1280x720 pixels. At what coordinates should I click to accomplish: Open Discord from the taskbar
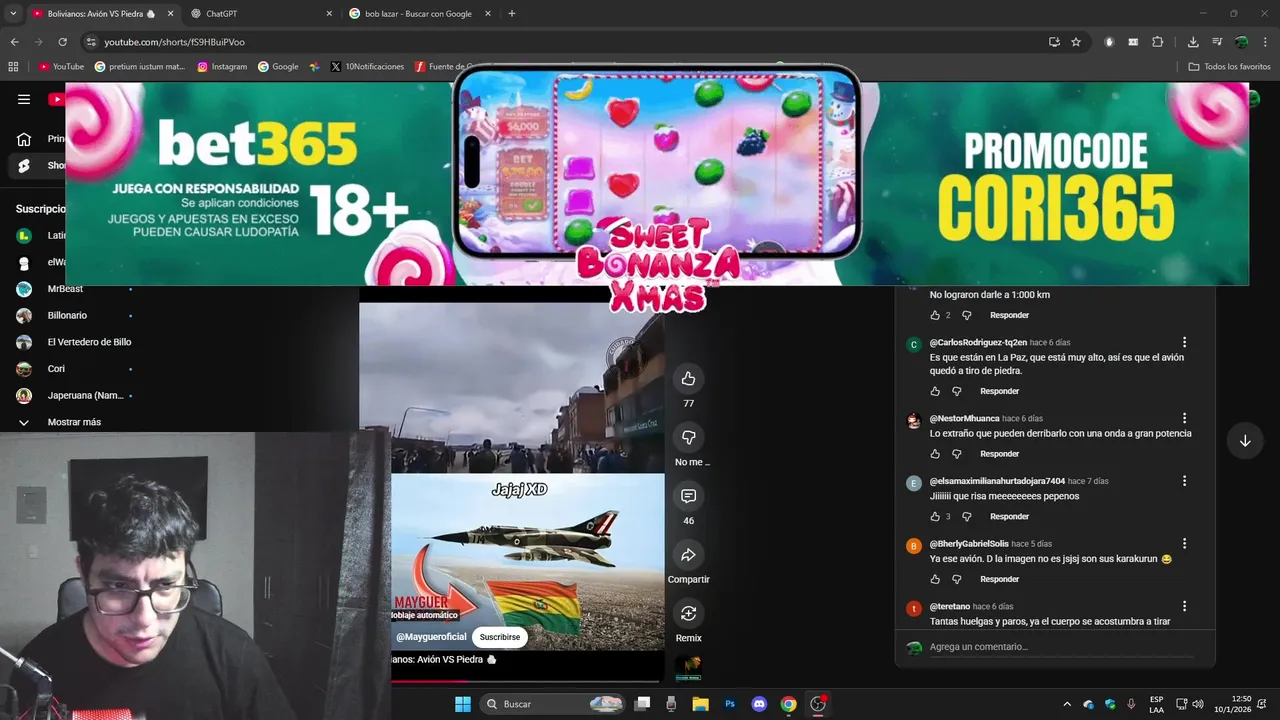759,704
